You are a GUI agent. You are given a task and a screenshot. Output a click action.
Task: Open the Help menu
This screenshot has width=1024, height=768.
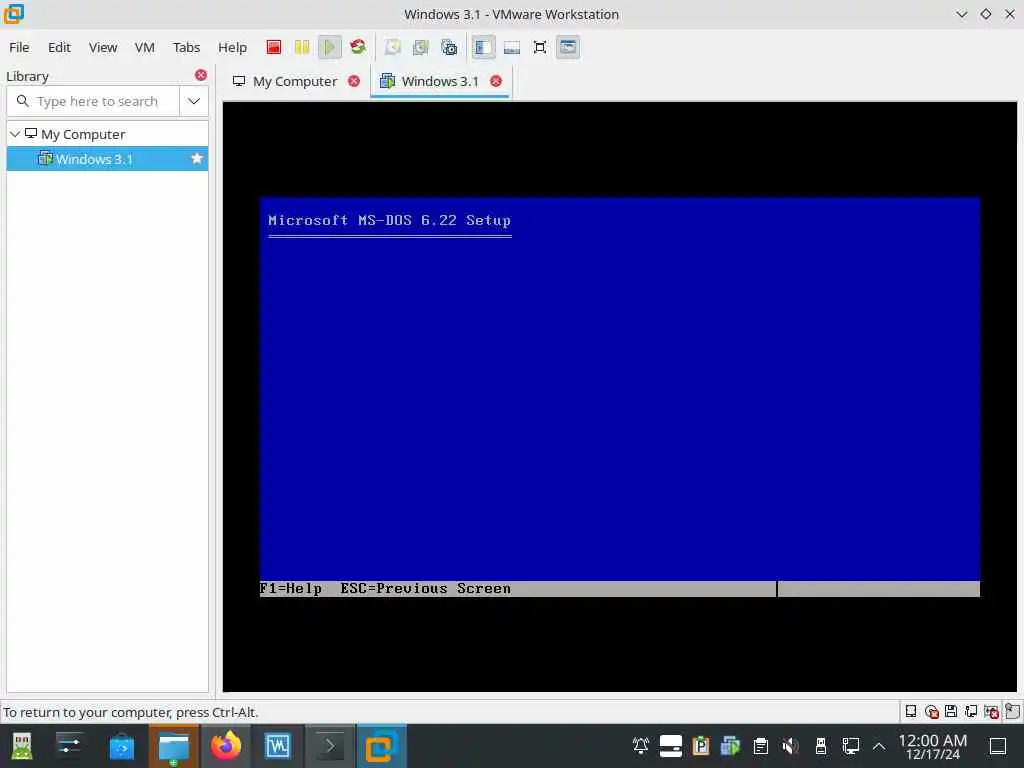[232, 47]
